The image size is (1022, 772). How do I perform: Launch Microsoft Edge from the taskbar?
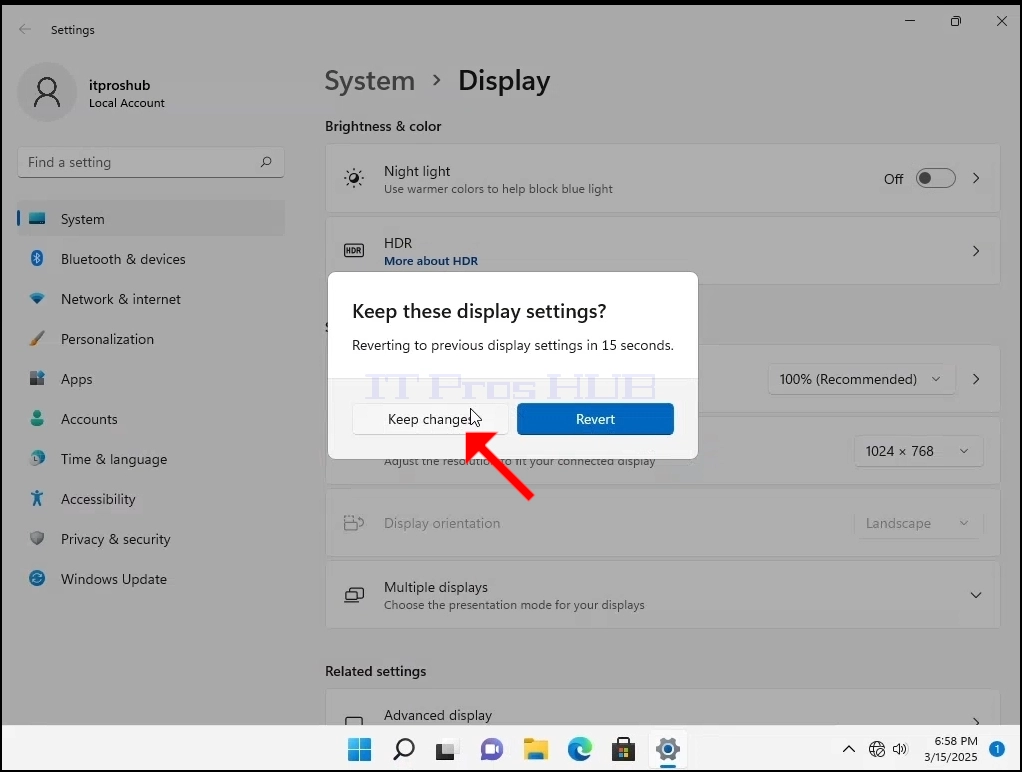pyautogui.click(x=579, y=750)
